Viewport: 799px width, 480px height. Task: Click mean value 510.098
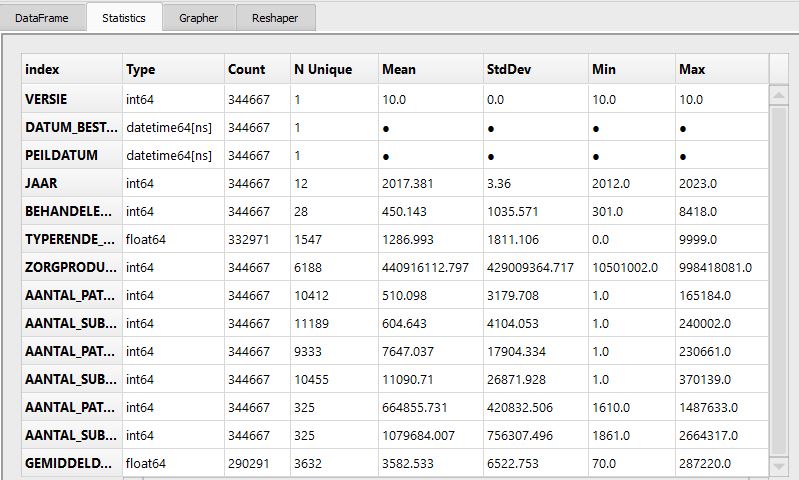coord(404,296)
